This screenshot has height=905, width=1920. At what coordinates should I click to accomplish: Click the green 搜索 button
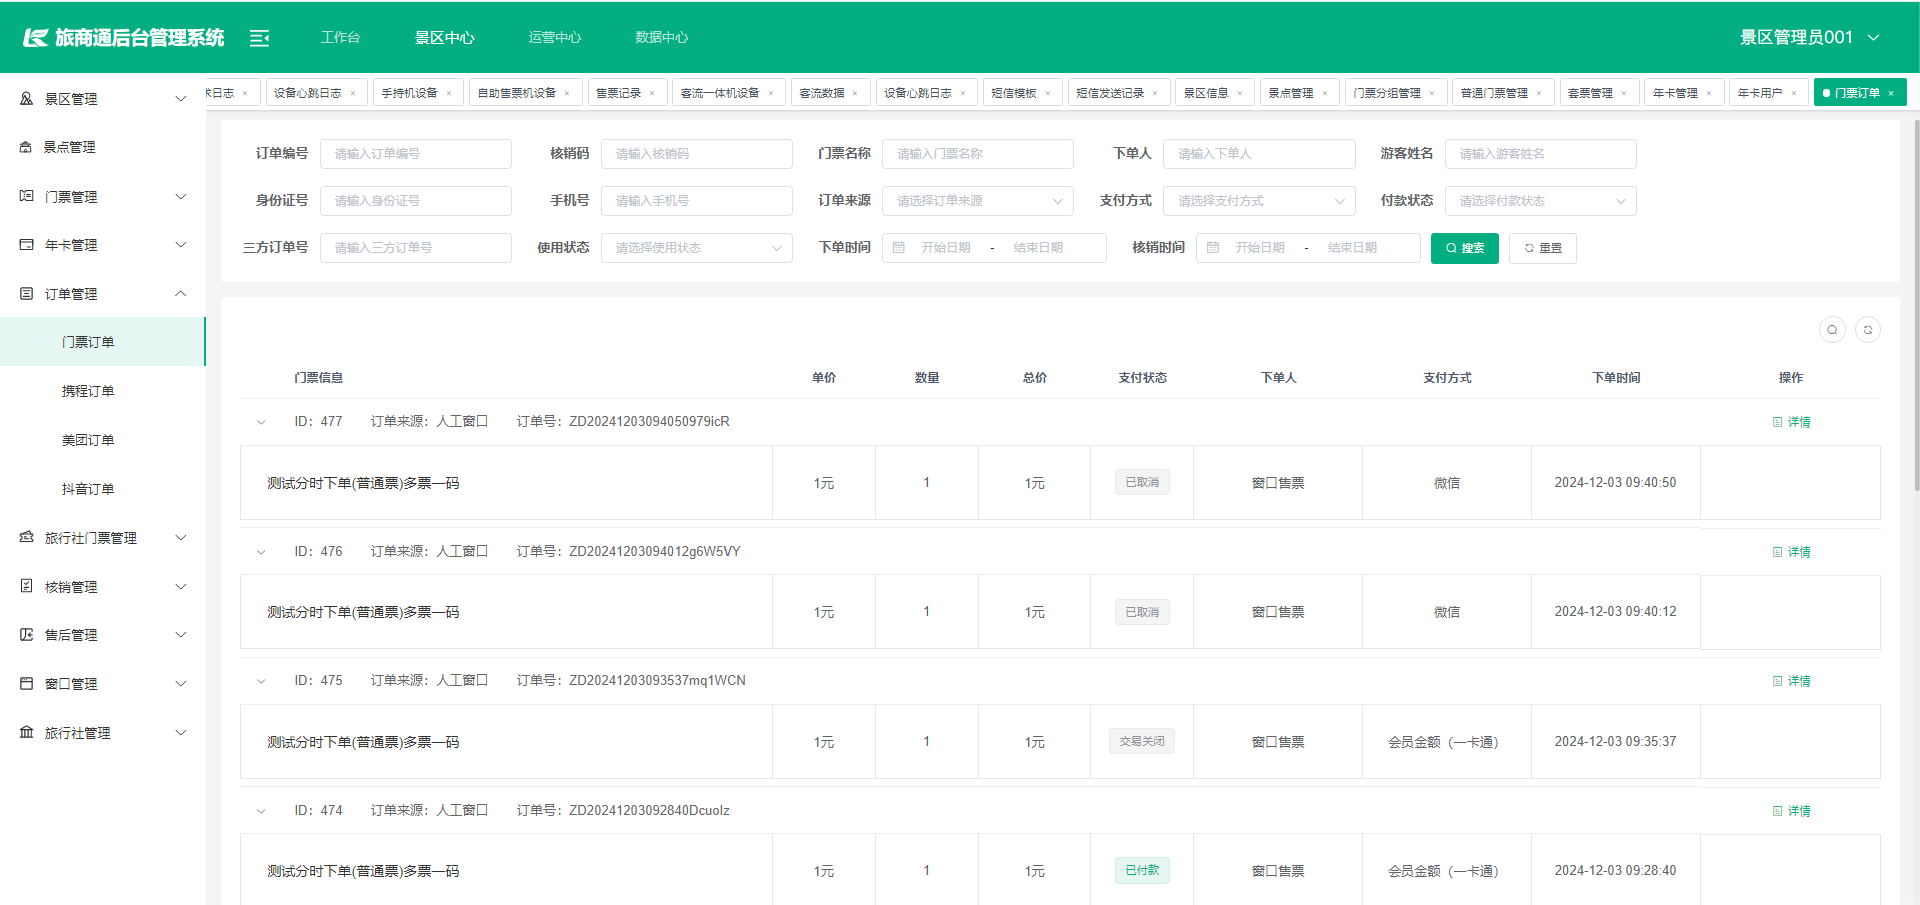1465,248
